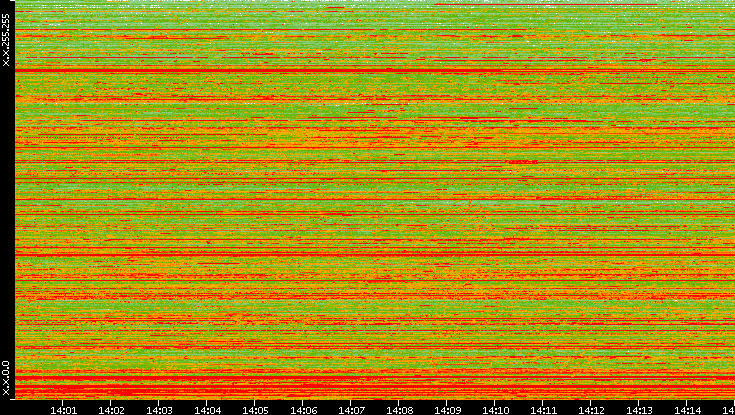Click the 14:01 time axis label

click(63, 410)
